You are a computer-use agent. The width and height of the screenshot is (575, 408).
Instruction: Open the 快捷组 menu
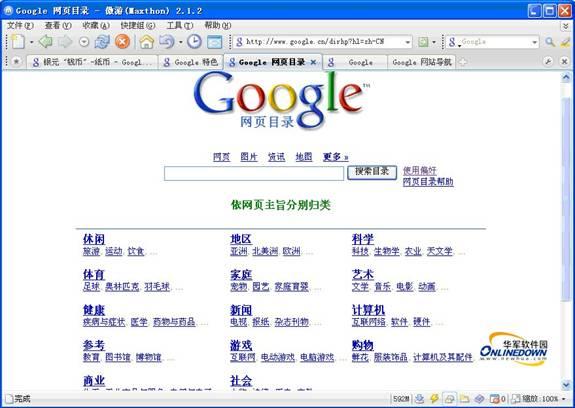[x=138, y=26]
